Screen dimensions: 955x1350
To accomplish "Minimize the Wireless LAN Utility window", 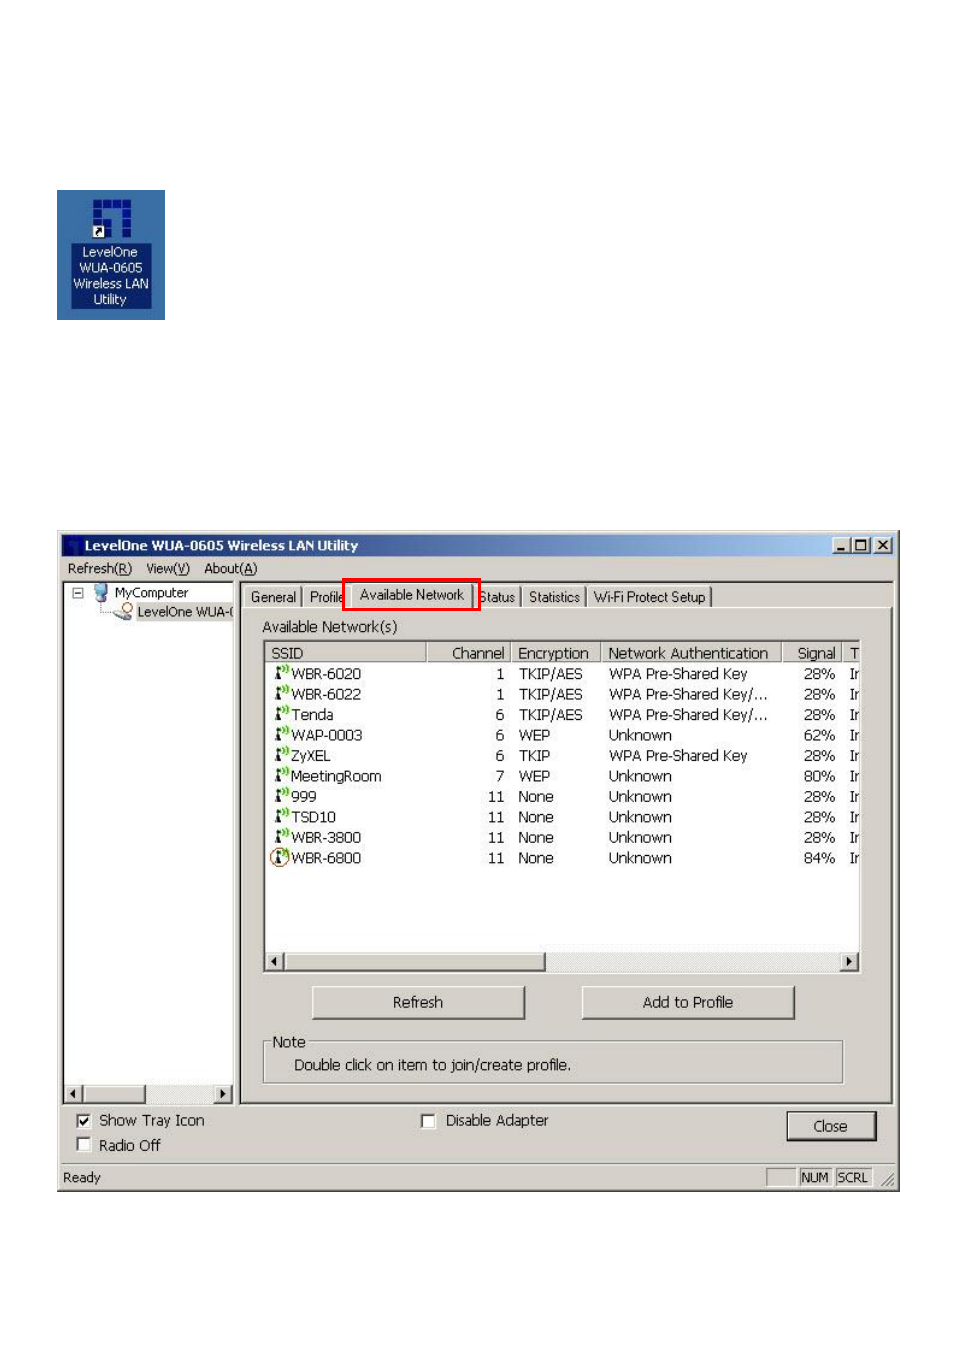I will [841, 545].
